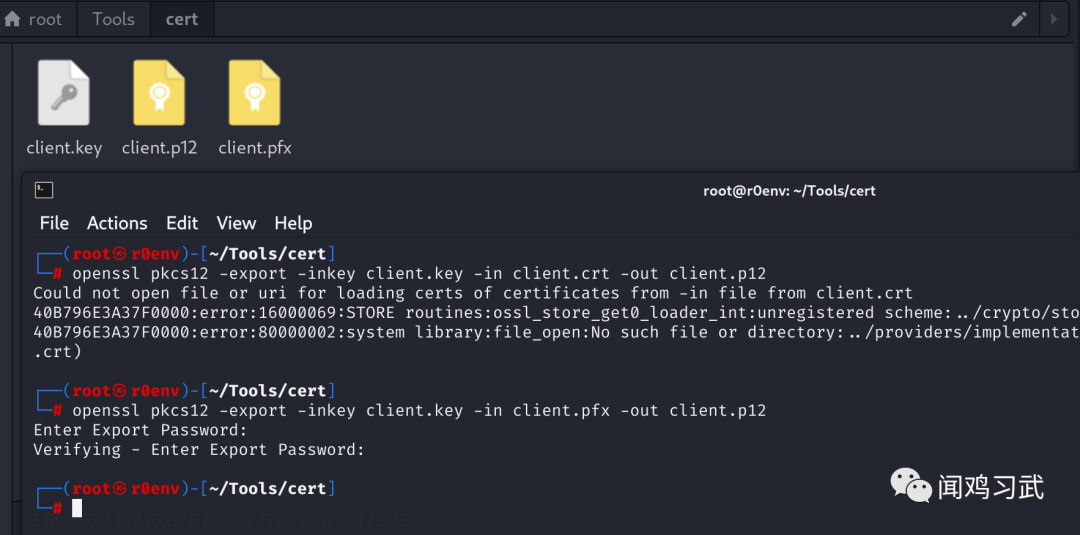Click the terminal title root@r0env: ~/Tools/cert
The width and height of the screenshot is (1080, 535).
(789, 190)
